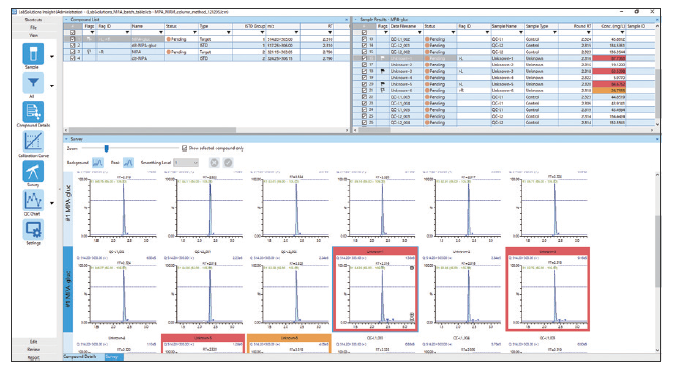The width and height of the screenshot is (678, 378).
Task: Expand the arrow next to Sample icon
Action: coord(52,57)
